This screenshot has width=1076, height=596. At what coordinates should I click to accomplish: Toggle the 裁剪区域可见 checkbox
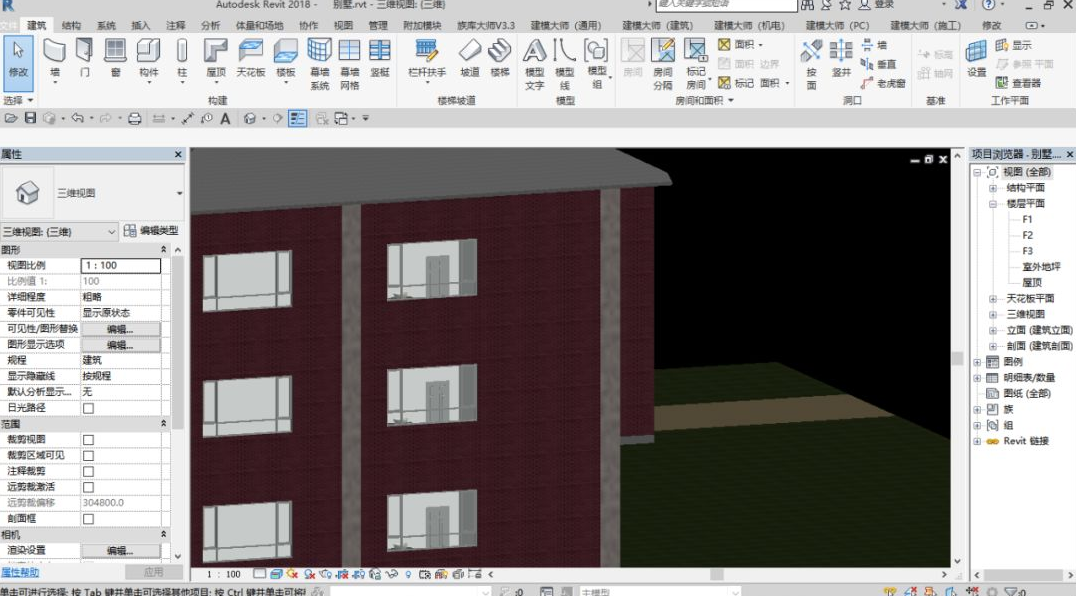coord(89,455)
